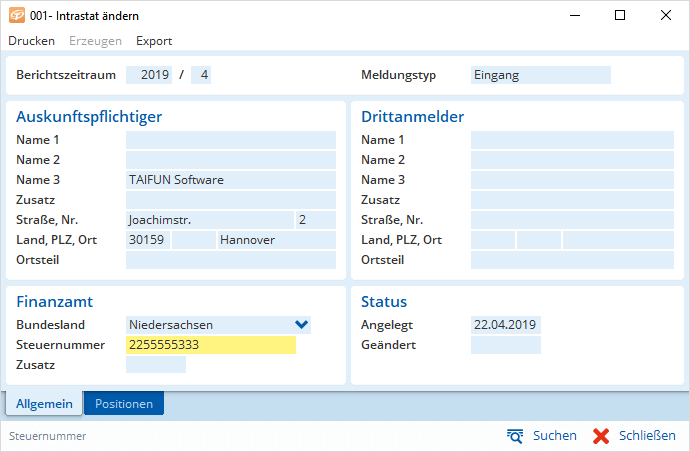This screenshot has height=452, width=690.
Task: Click the postal code field 30159
Action: tap(147, 240)
